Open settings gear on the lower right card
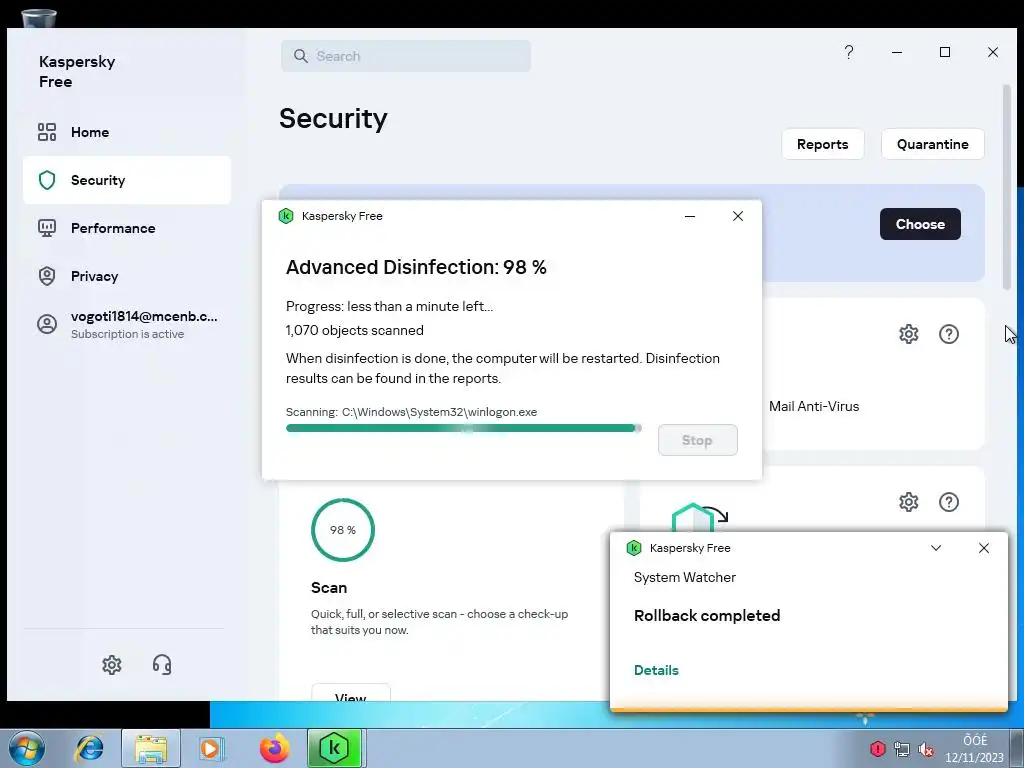 coord(908,502)
